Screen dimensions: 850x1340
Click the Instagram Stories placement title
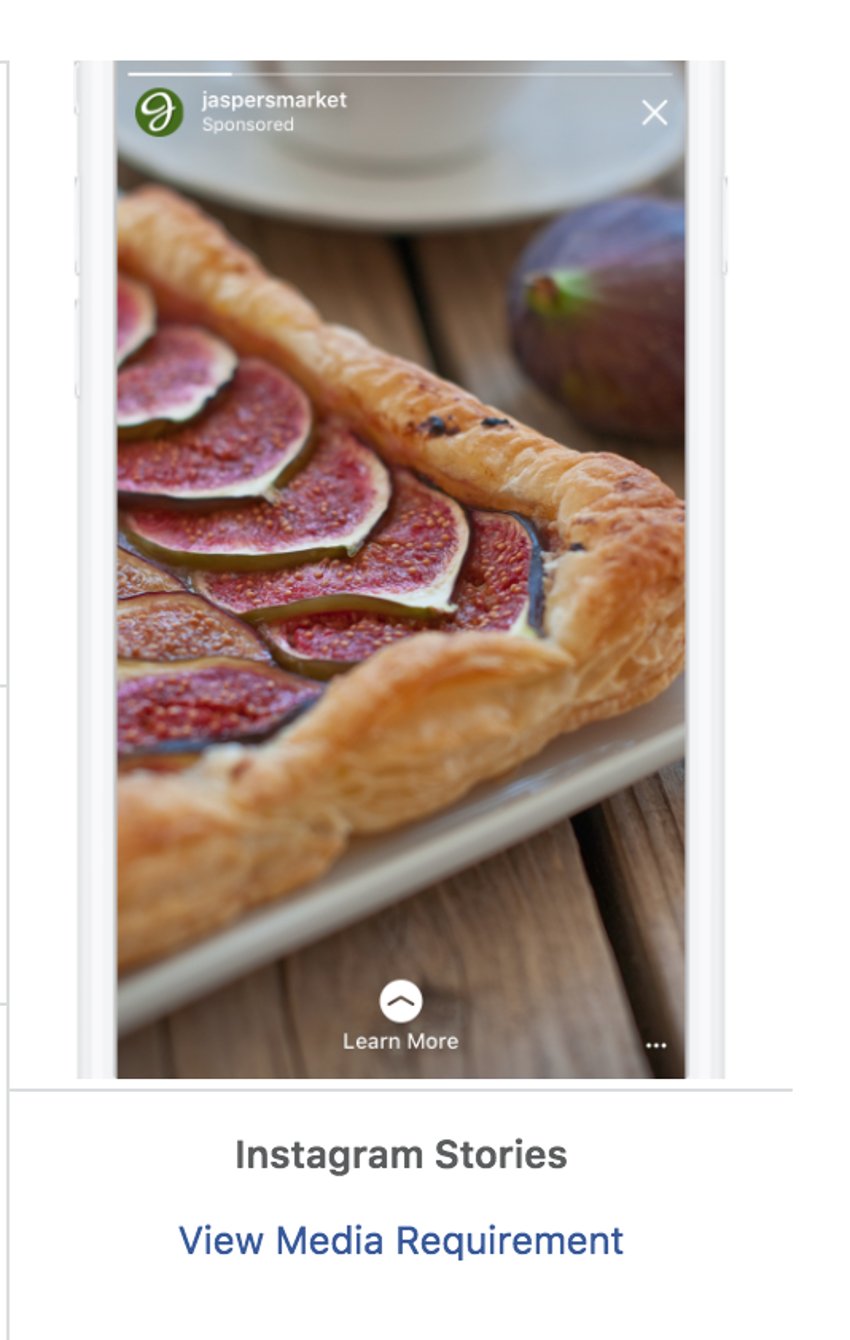(401, 1155)
